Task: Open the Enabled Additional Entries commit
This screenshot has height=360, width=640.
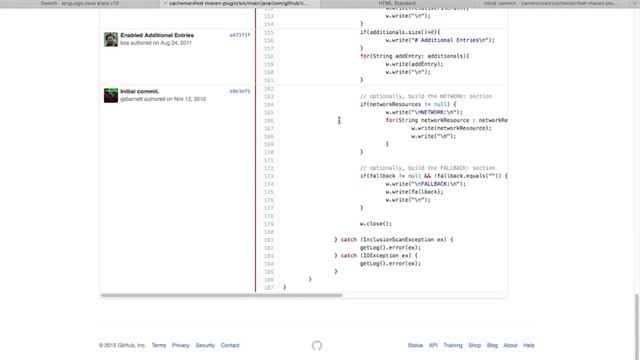Action: 157,35
